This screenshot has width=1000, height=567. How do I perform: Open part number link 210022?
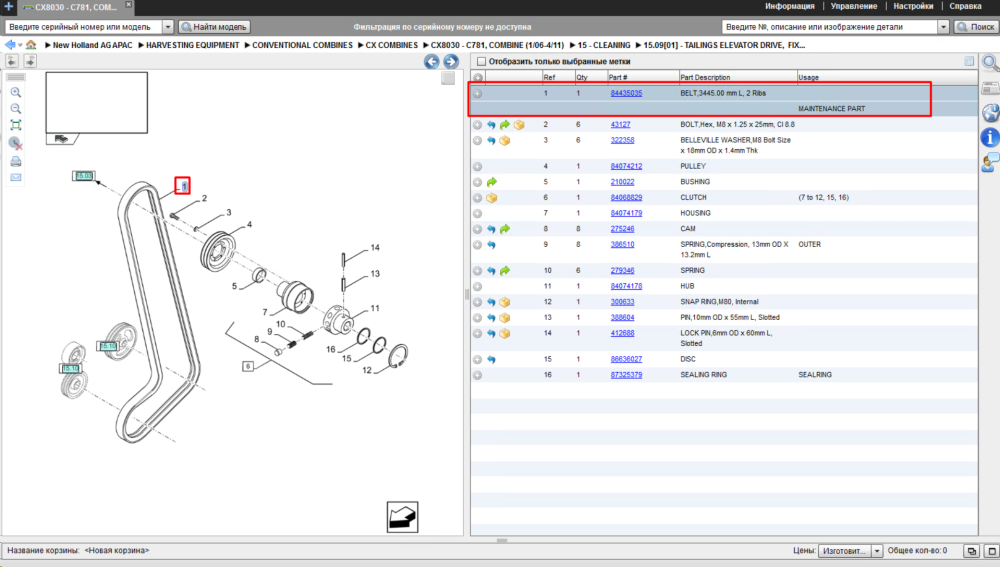[622, 182]
